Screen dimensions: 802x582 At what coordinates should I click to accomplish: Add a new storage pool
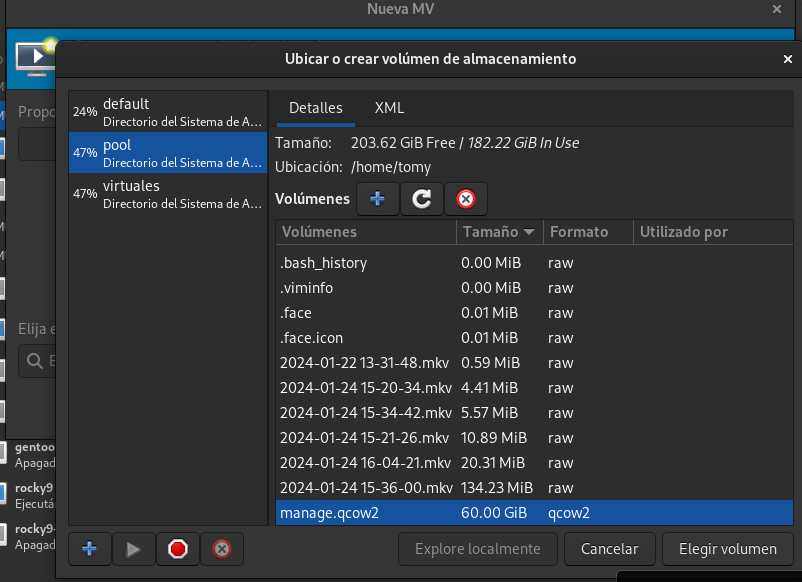point(89,548)
